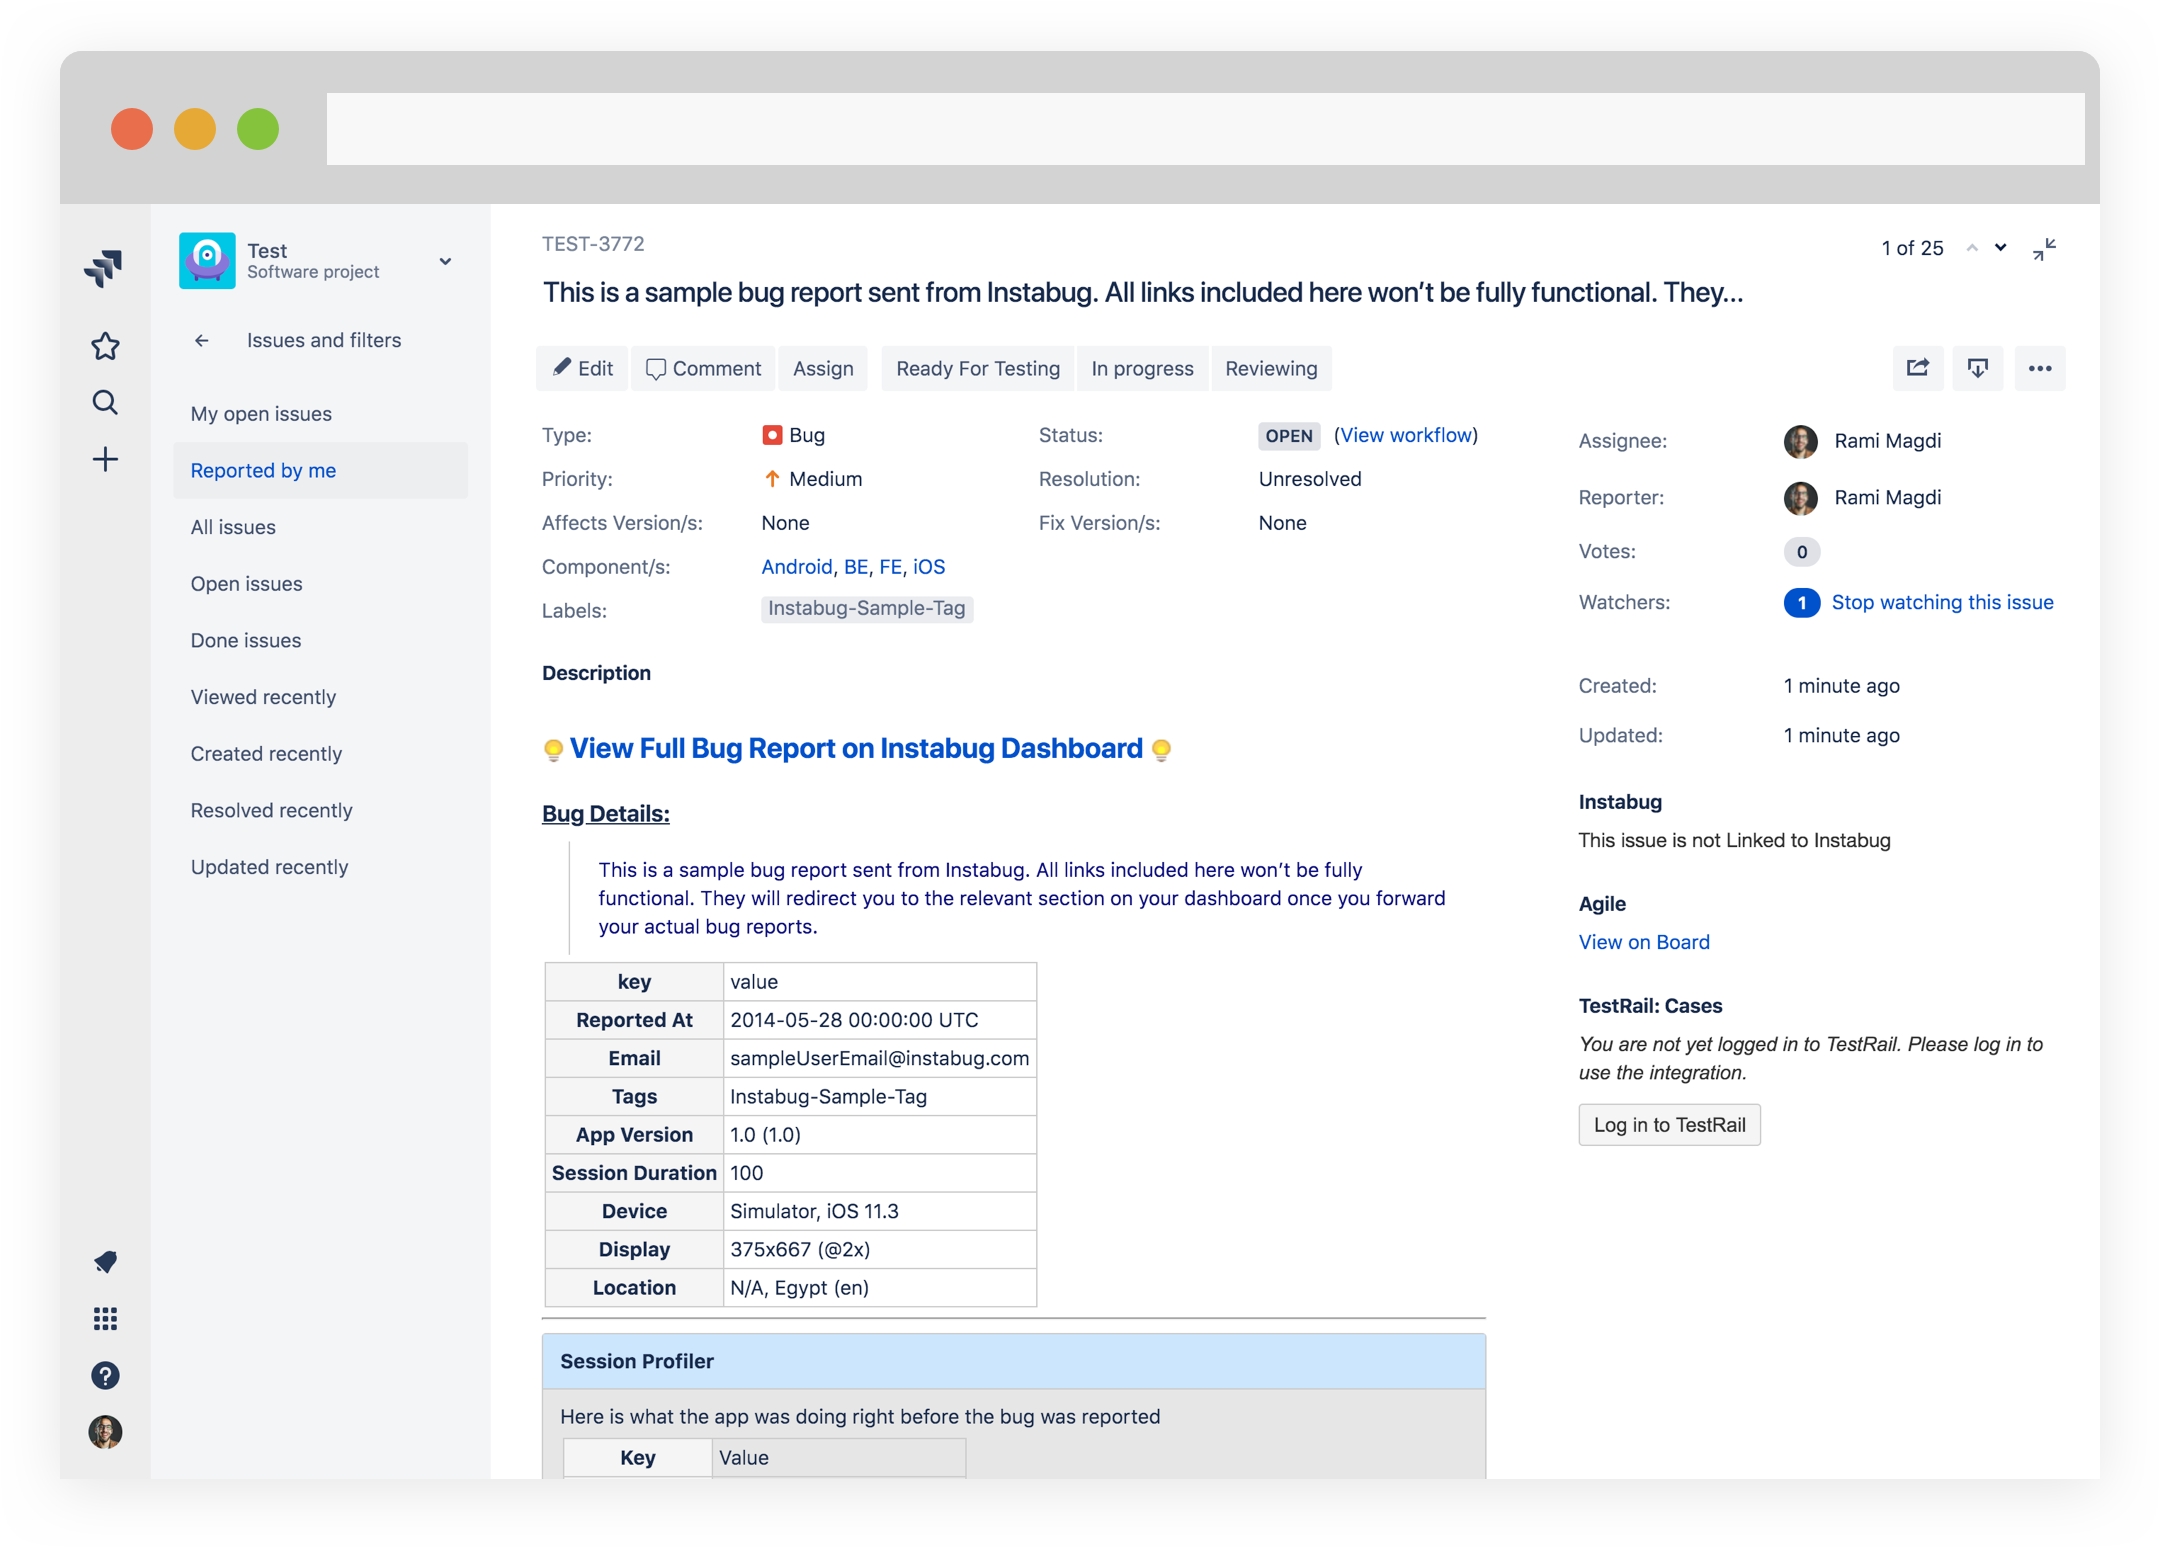
Task: Open the Viewed recently filter
Action: tap(263, 697)
